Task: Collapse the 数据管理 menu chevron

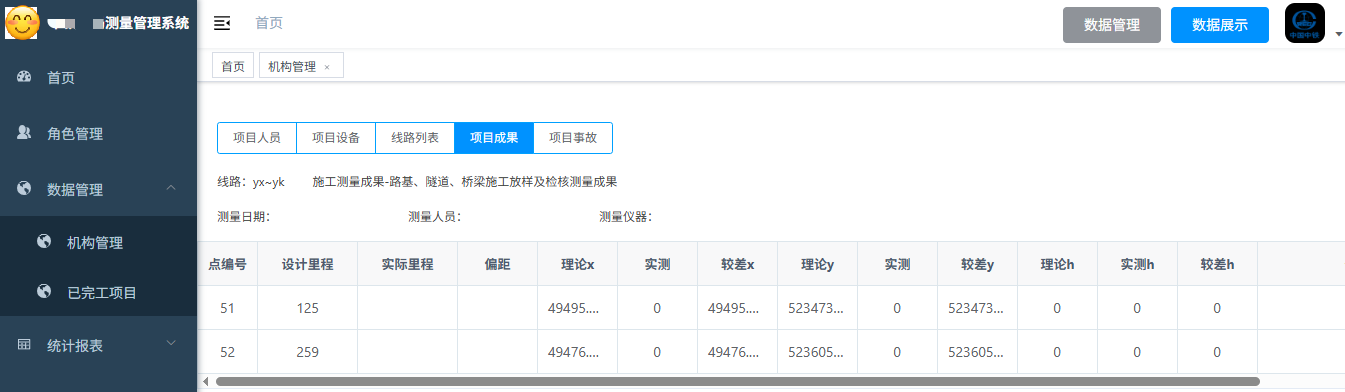Action: [x=171, y=188]
